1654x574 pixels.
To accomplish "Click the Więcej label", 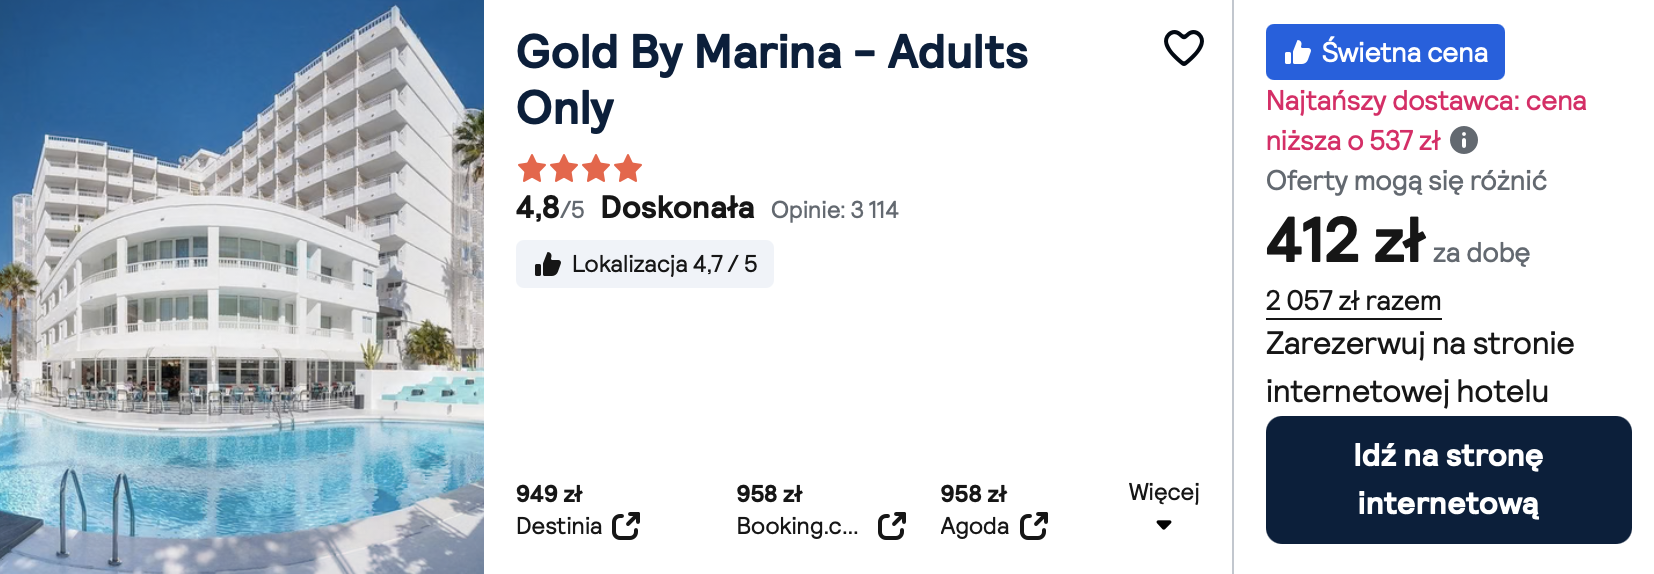I will click(1163, 492).
